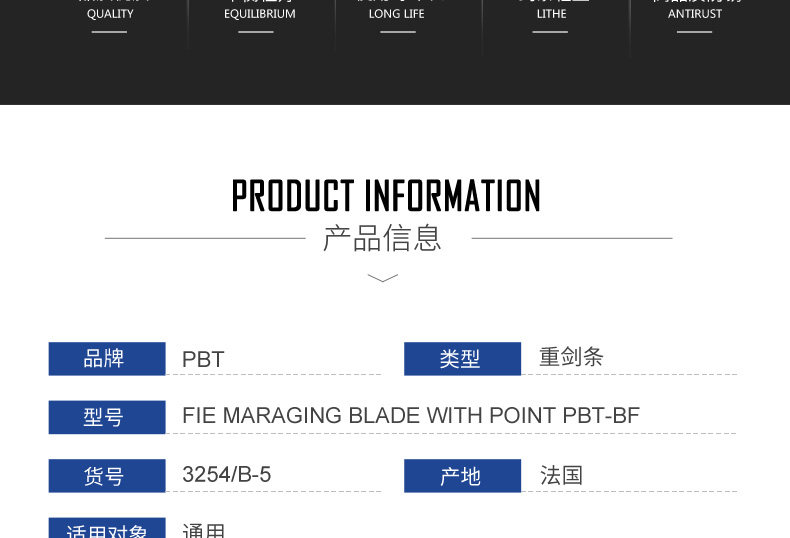Select the 3254/B-5 item number
This screenshot has width=790, height=538.
226,475
